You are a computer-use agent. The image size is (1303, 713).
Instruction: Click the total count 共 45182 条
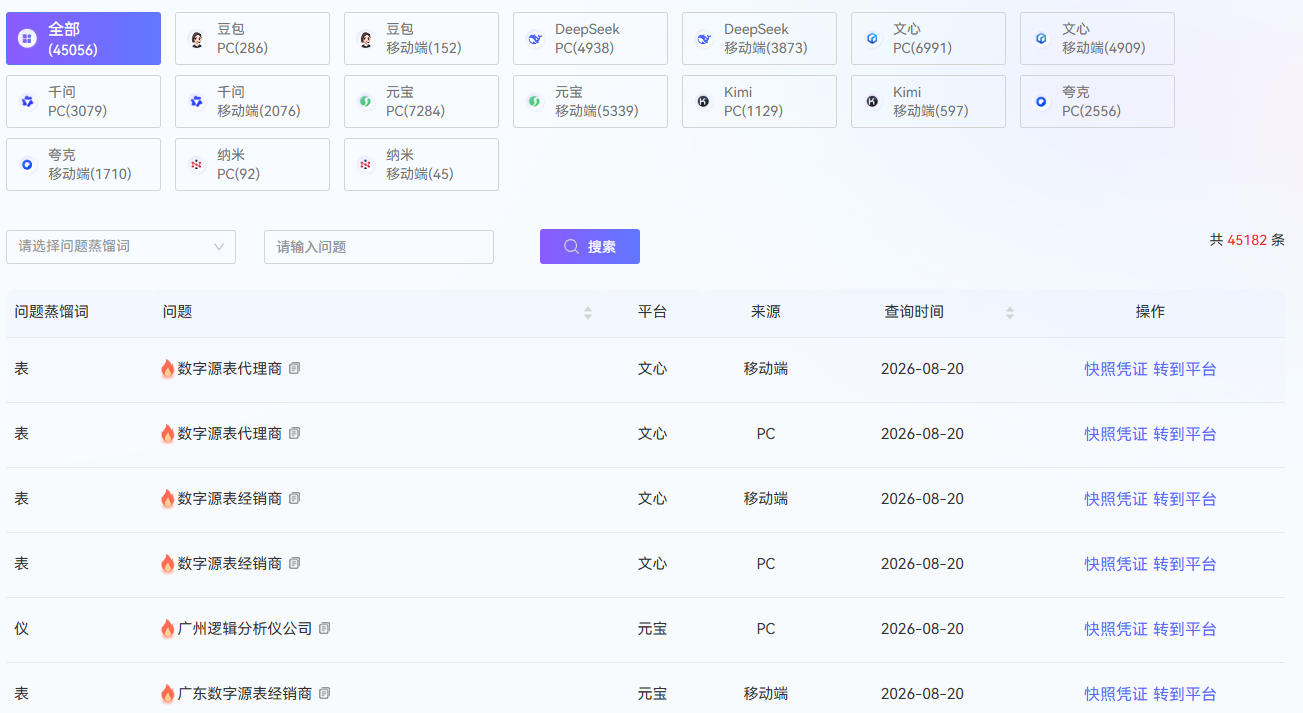click(x=1247, y=240)
